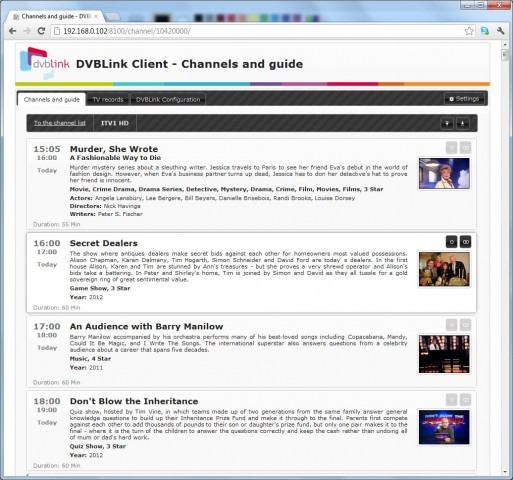Click An Audience with Barry Manilow title
This screenshot has width=513, height=480.
tap(146, 326)
